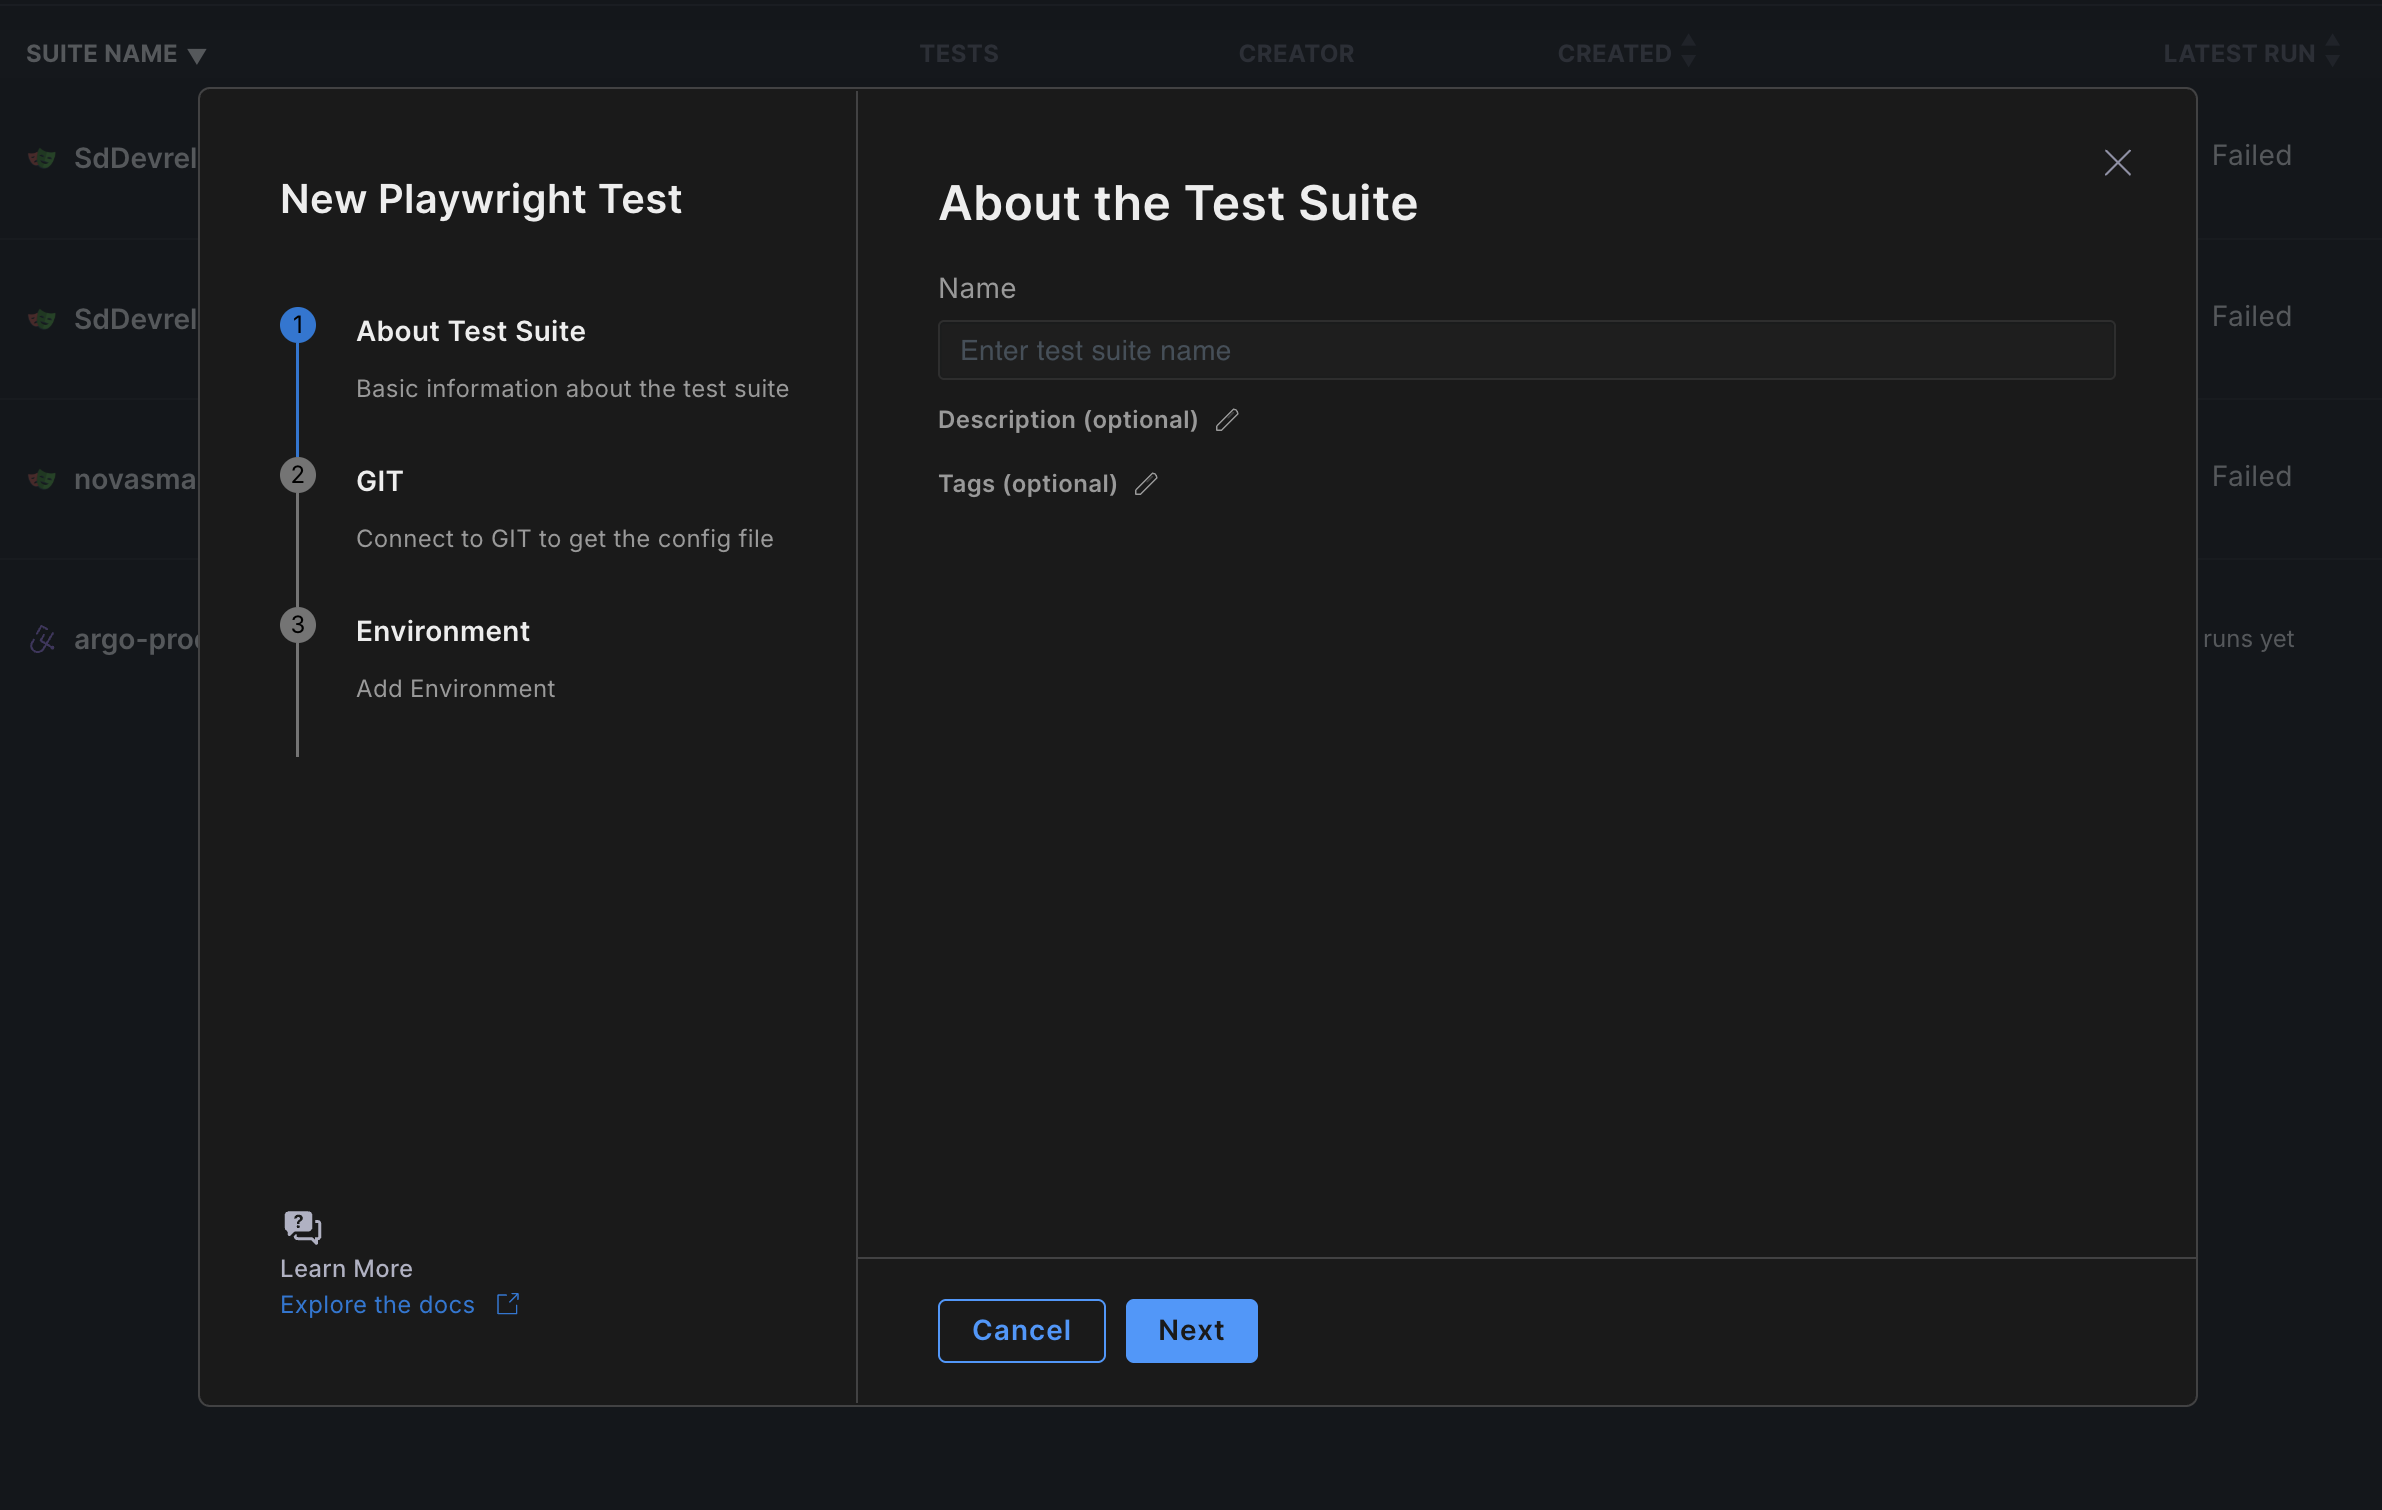
Task: Click the TESTS column header
Action: (958, 54)
